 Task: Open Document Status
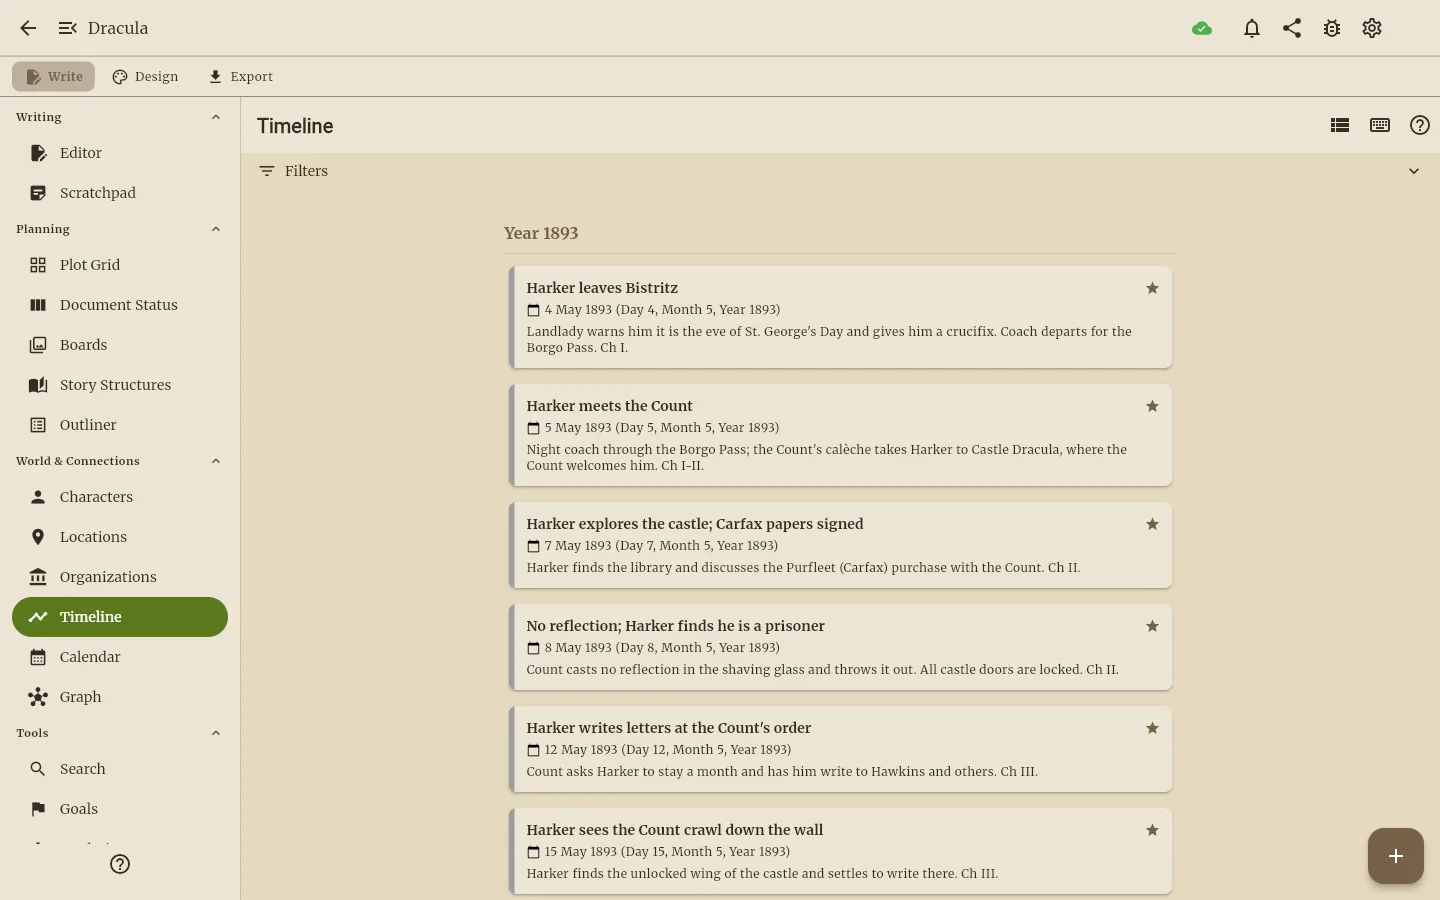pos(120,305)
